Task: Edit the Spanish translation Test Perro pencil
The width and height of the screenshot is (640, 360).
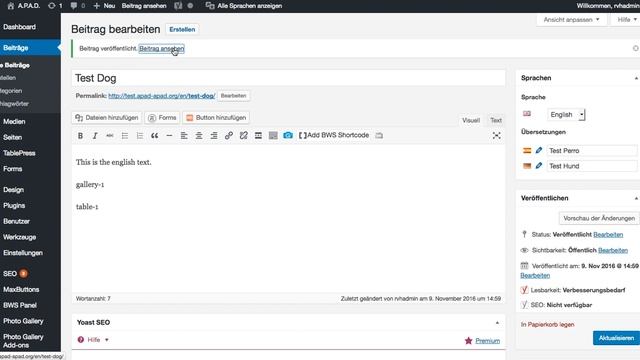Action: pyautogui.click(x=539, y=151)
